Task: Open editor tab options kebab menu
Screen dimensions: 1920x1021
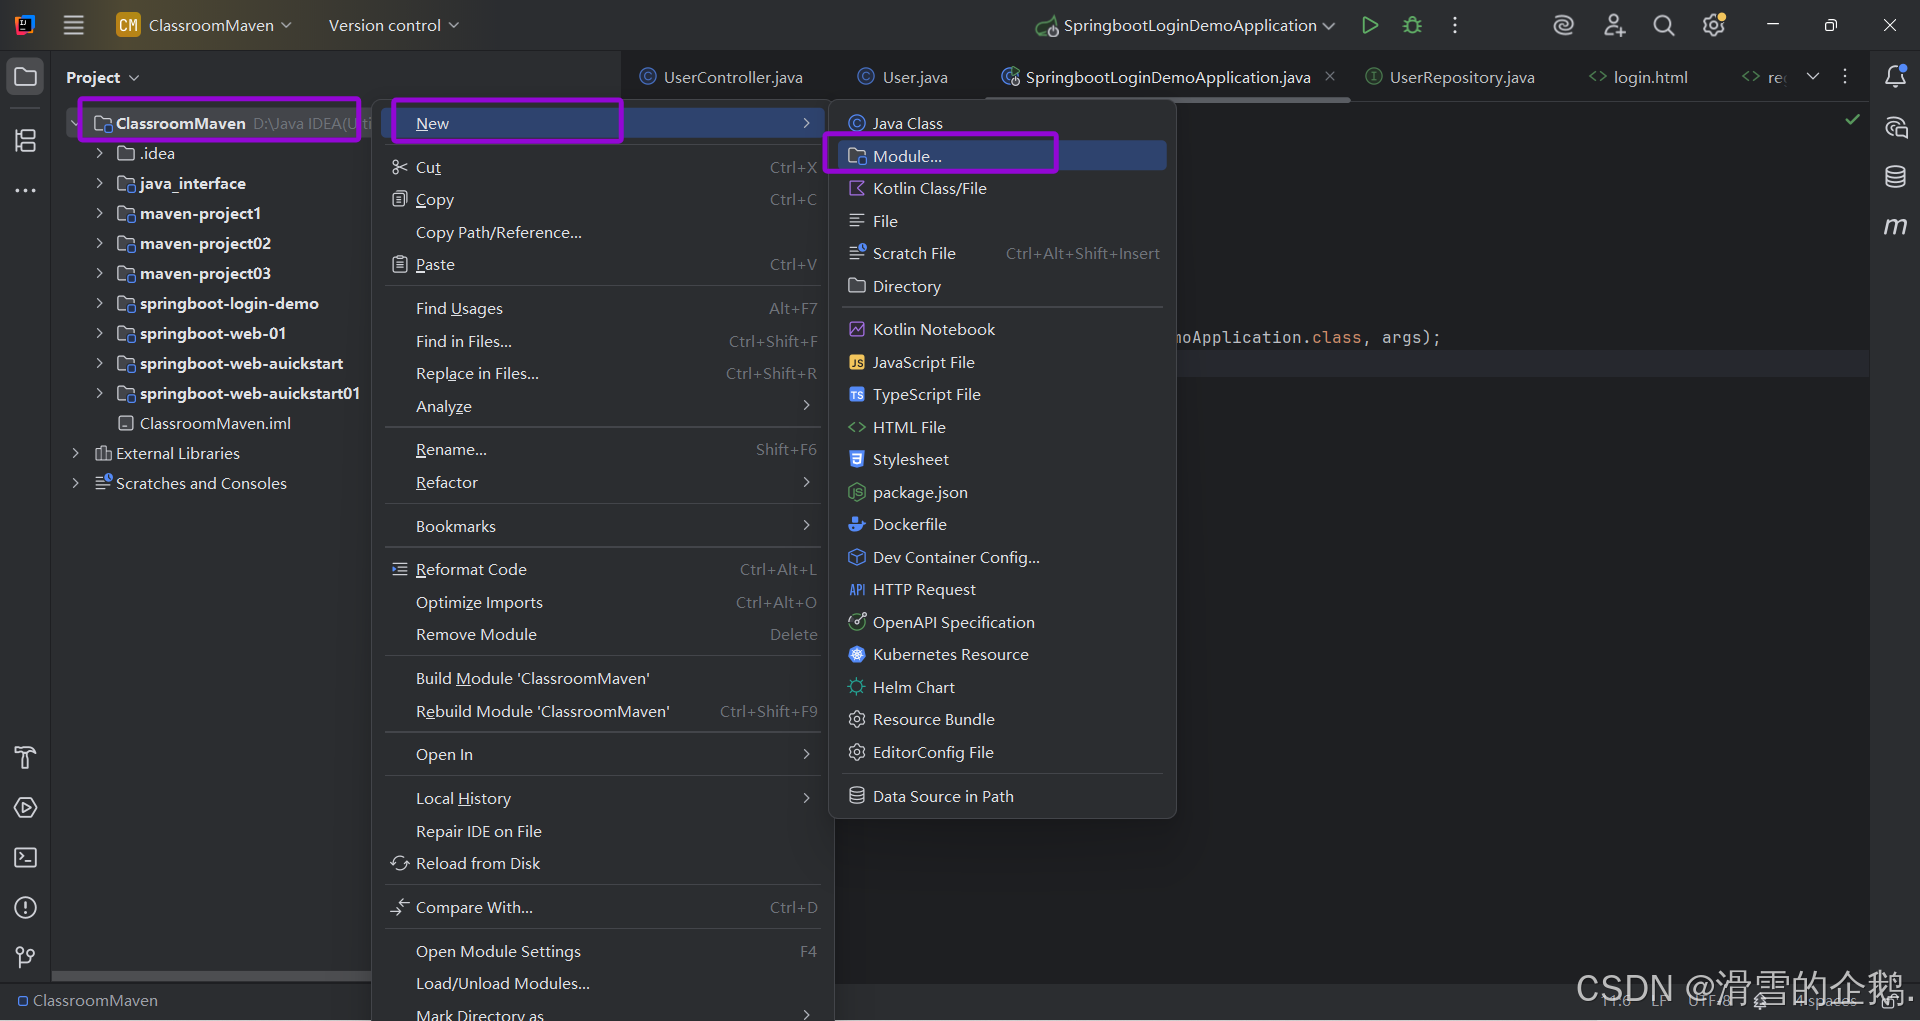Action: coord(1845,76)
